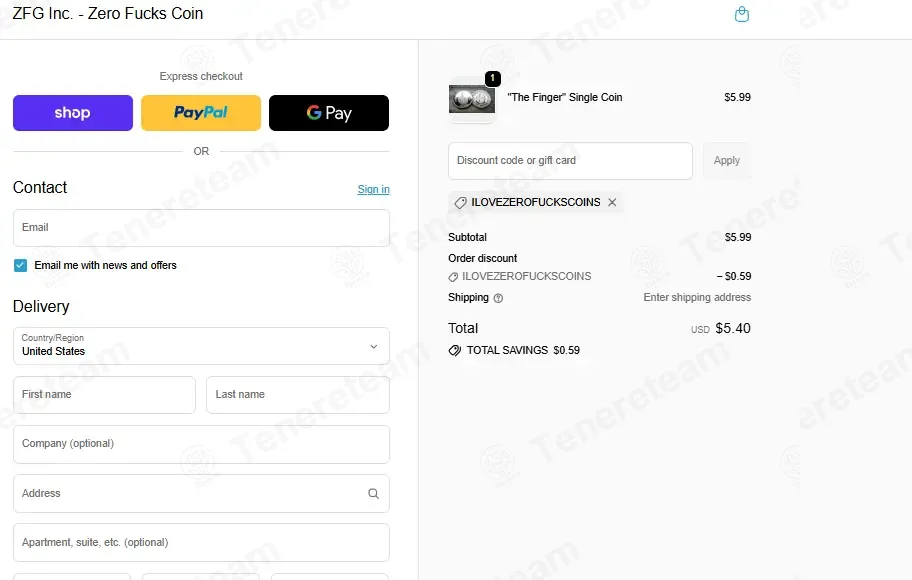The image size is (912, 580).
Task: Focus the Email input field
Action: 201,228
